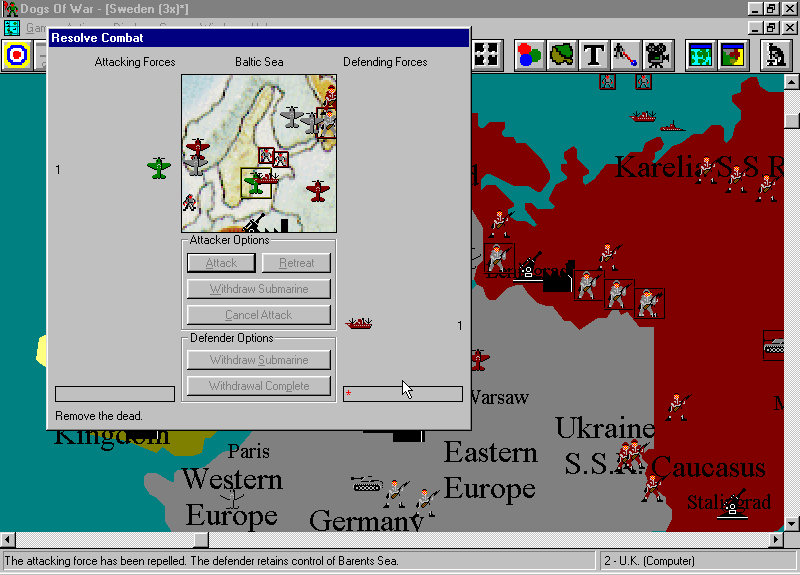The height and width of the screenshot is (575, 800).
Task: Click the green territory map toolbar icon
Action: point(562,55)
